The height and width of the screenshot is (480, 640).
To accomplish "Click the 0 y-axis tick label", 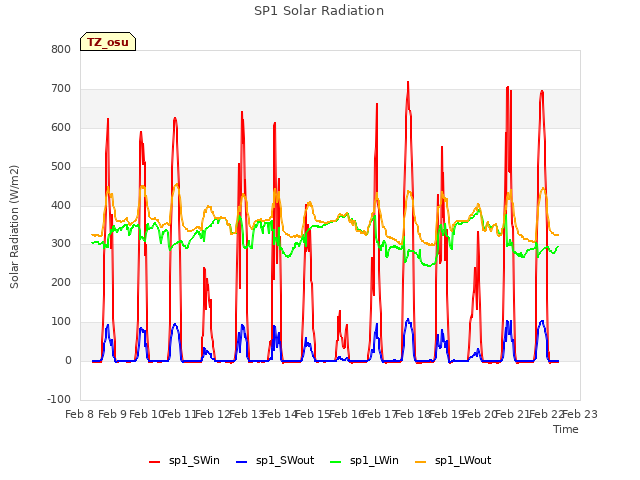I will pos(68,361).
